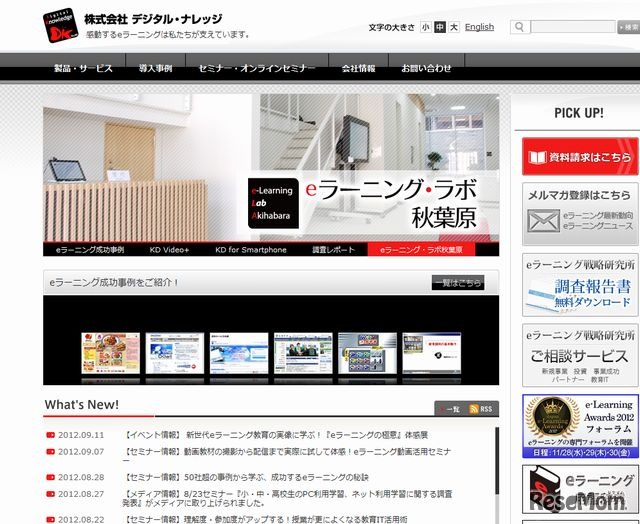Open the fifth case study thumbnail
The image size is (640, 524).
point(367,353)
